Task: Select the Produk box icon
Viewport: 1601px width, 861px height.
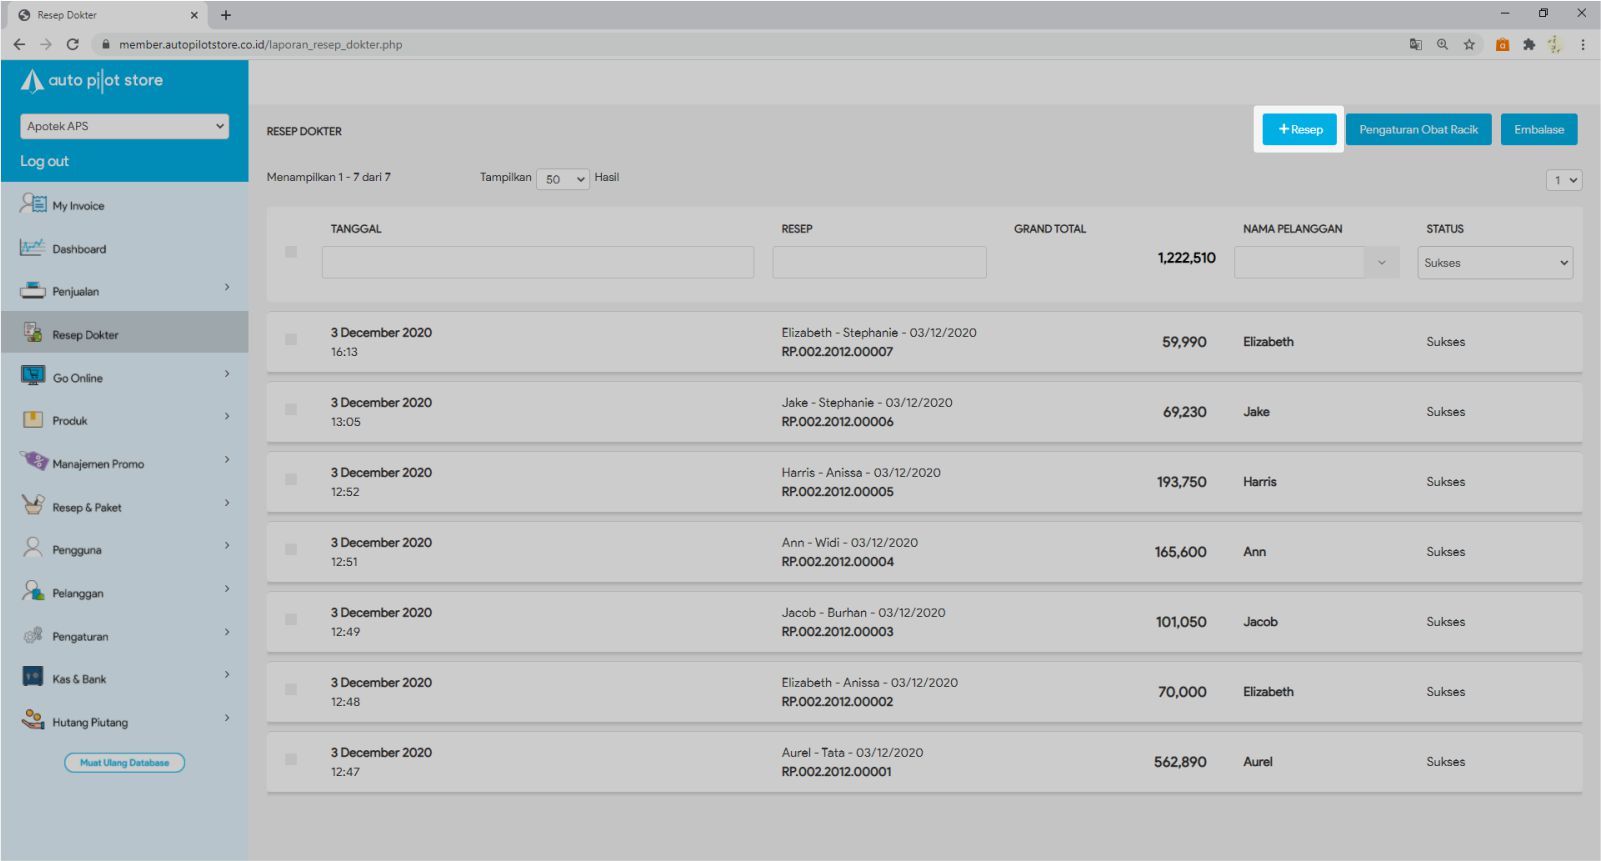Action: click(x=33, y=420)
